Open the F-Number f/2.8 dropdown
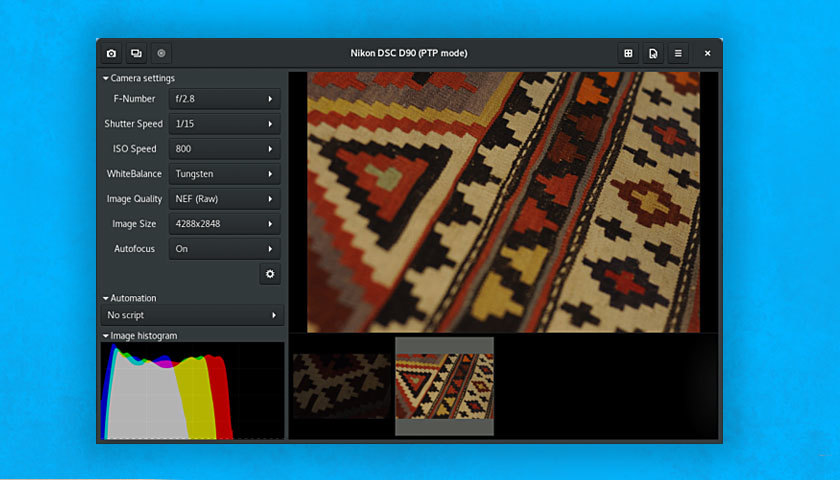The image size is (840, 480). point(224,99)
